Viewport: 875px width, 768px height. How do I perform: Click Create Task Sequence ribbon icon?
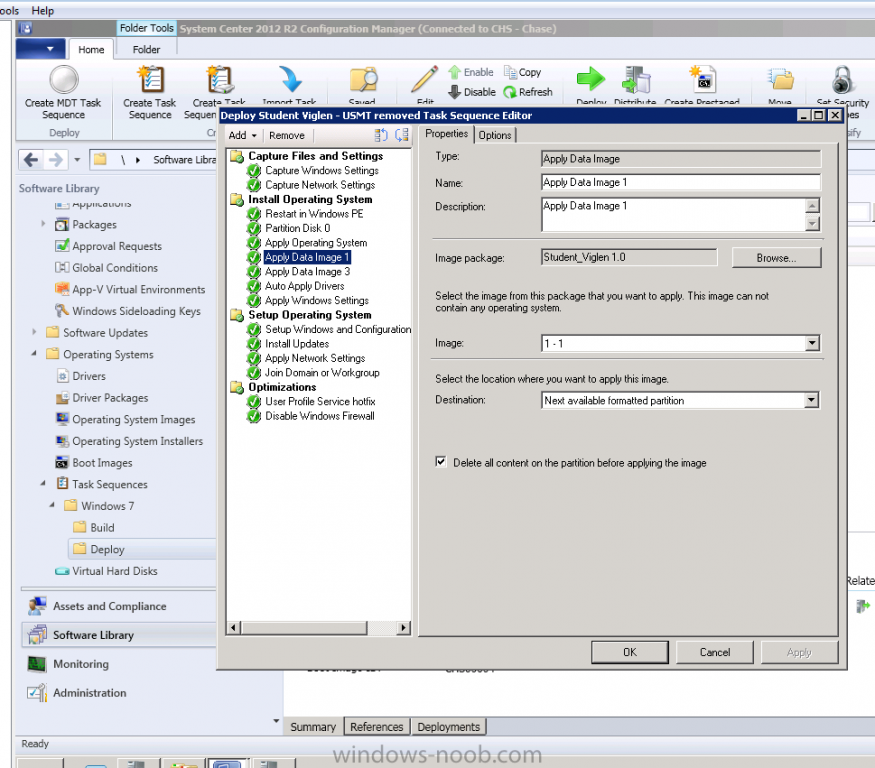point(150,79)
